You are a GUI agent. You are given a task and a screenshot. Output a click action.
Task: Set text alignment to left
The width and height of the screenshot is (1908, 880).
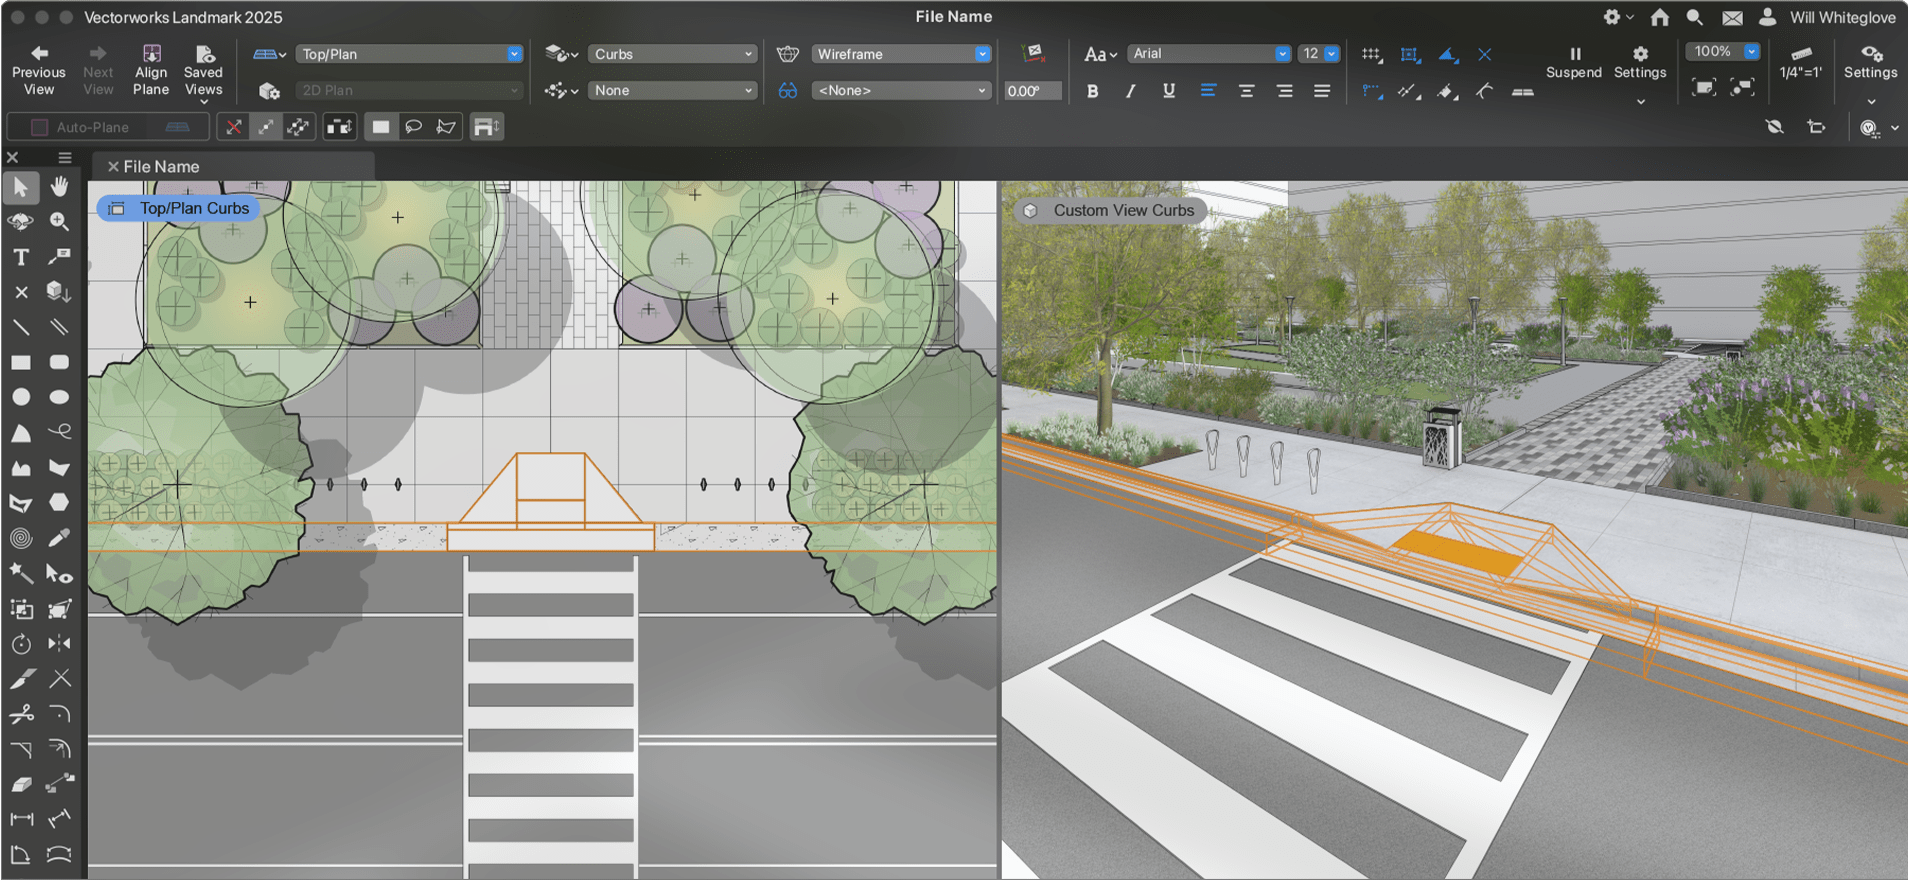(1208, 91)
